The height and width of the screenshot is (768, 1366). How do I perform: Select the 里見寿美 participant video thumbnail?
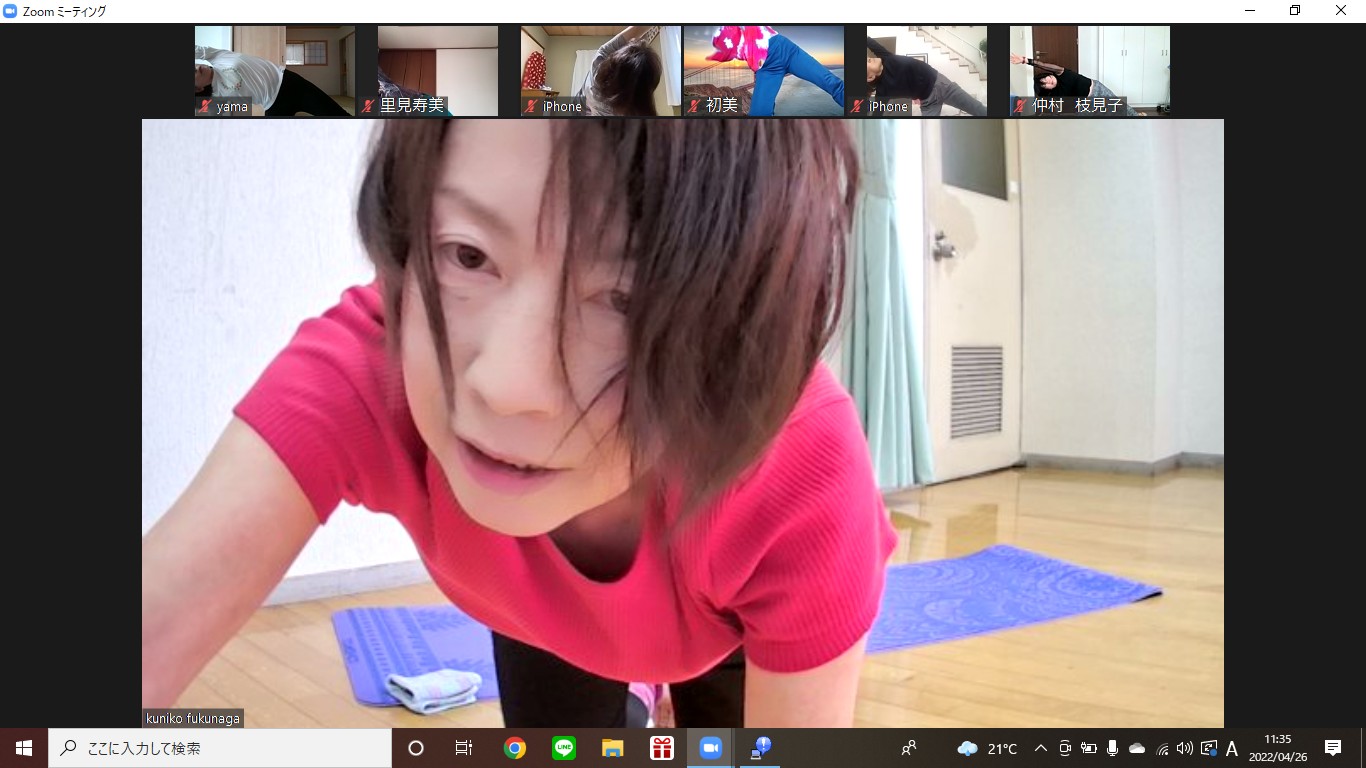[438, 71]
